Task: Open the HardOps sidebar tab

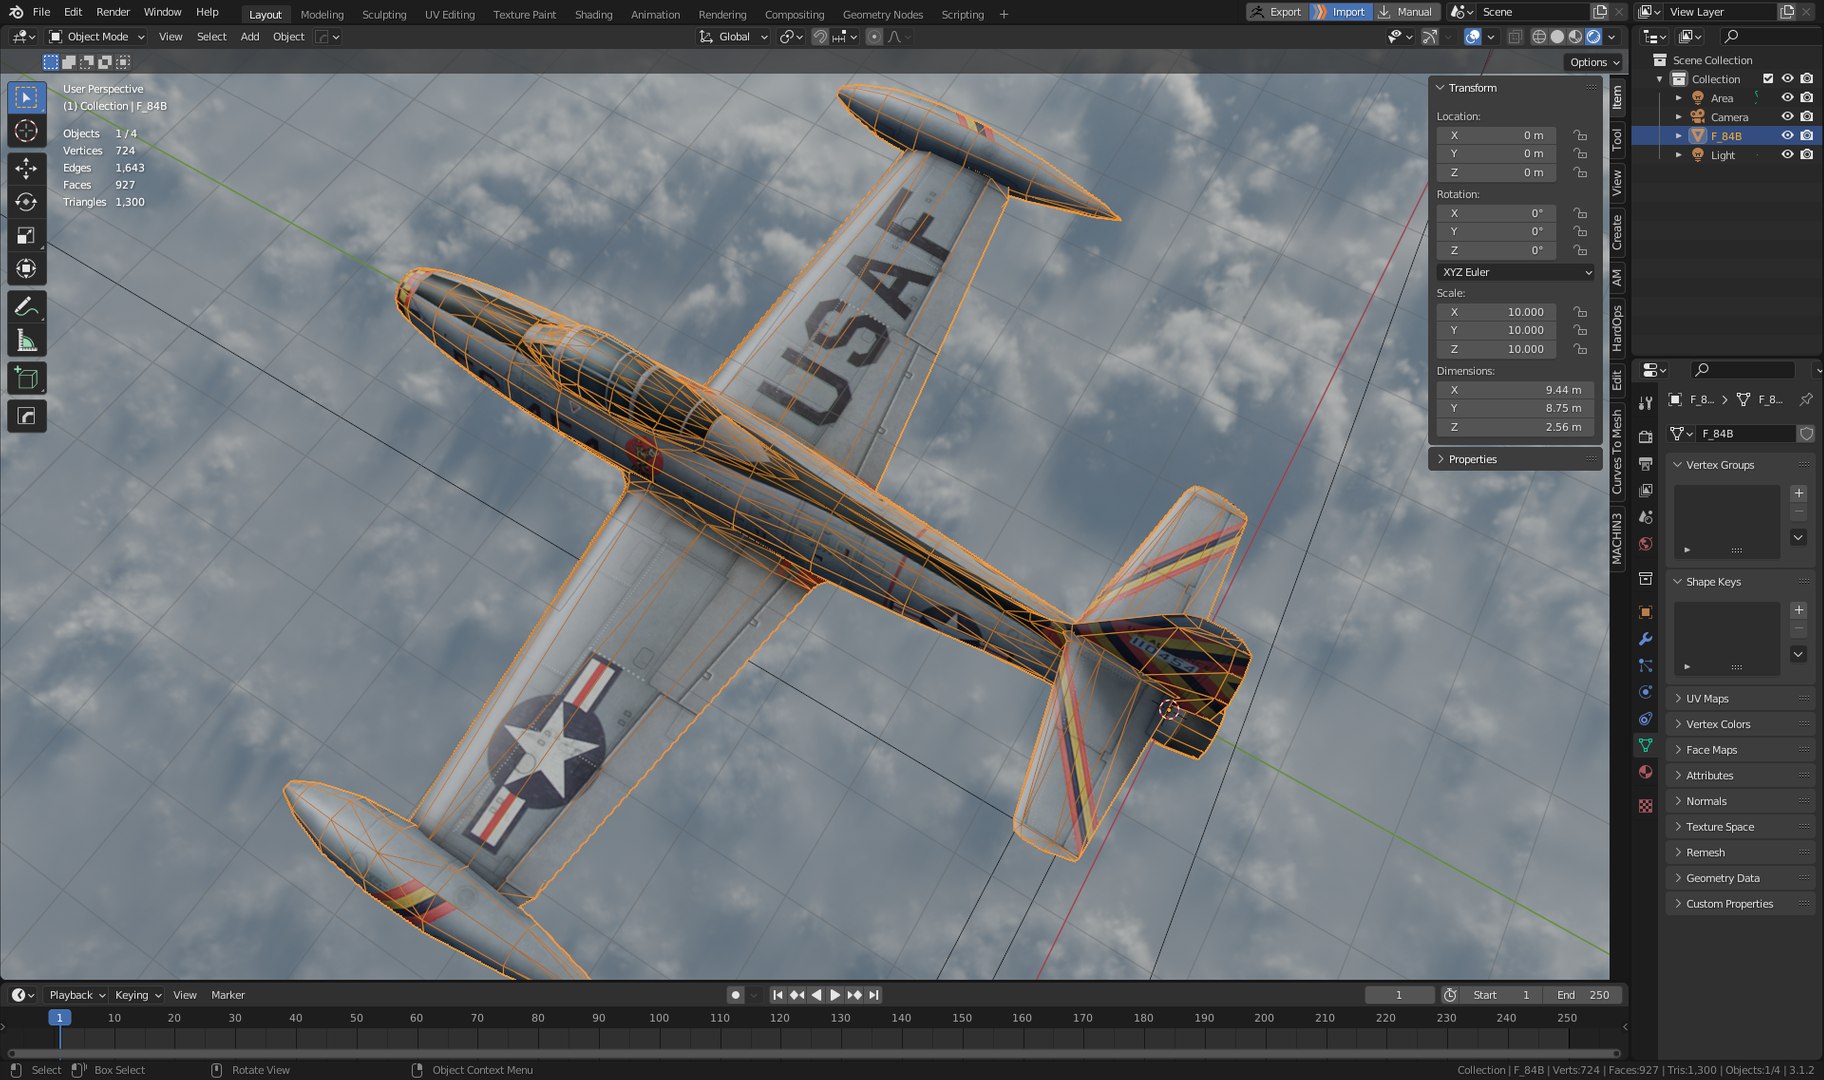Action: [x=1617, y=328]
